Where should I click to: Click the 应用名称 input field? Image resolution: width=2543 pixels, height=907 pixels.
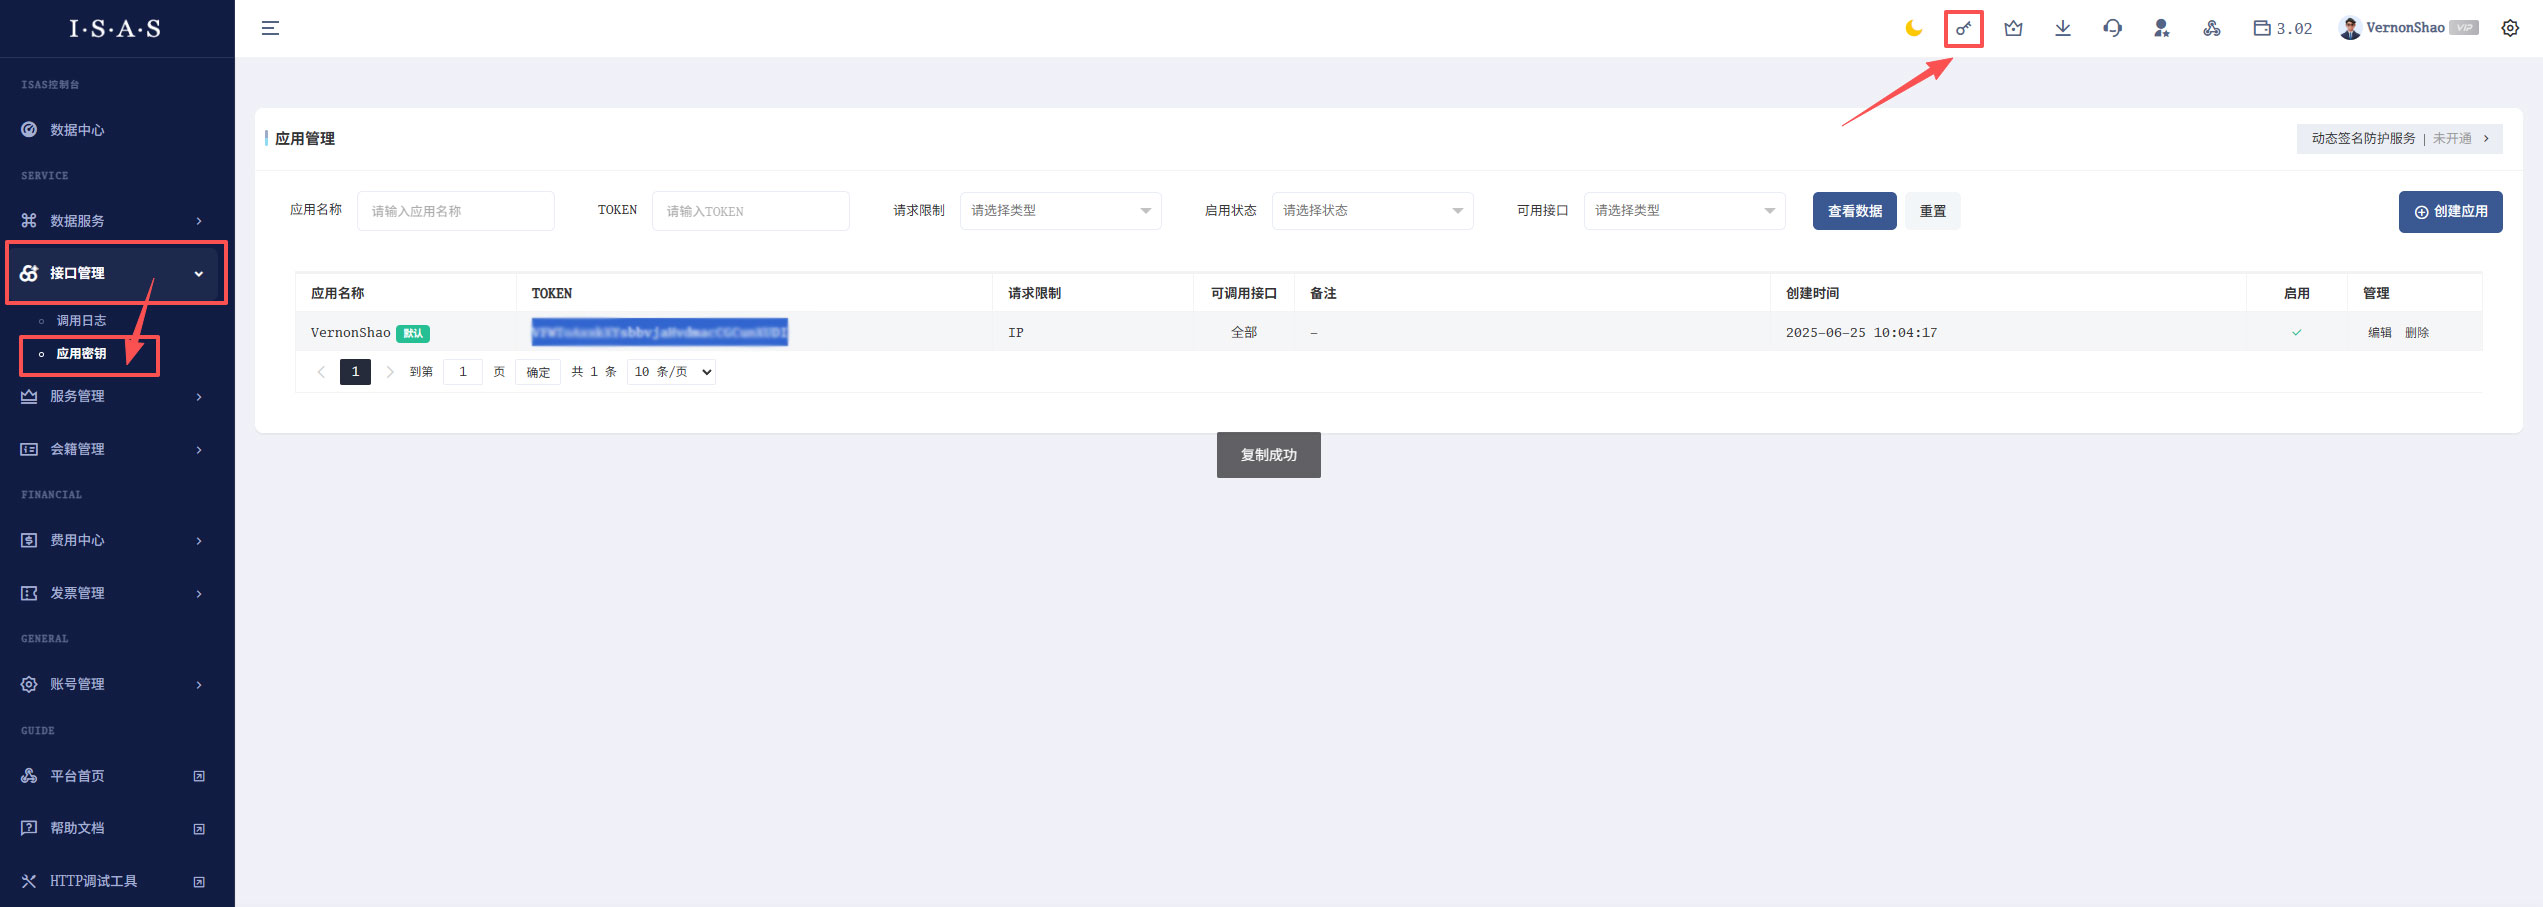(x=455, y=211)
